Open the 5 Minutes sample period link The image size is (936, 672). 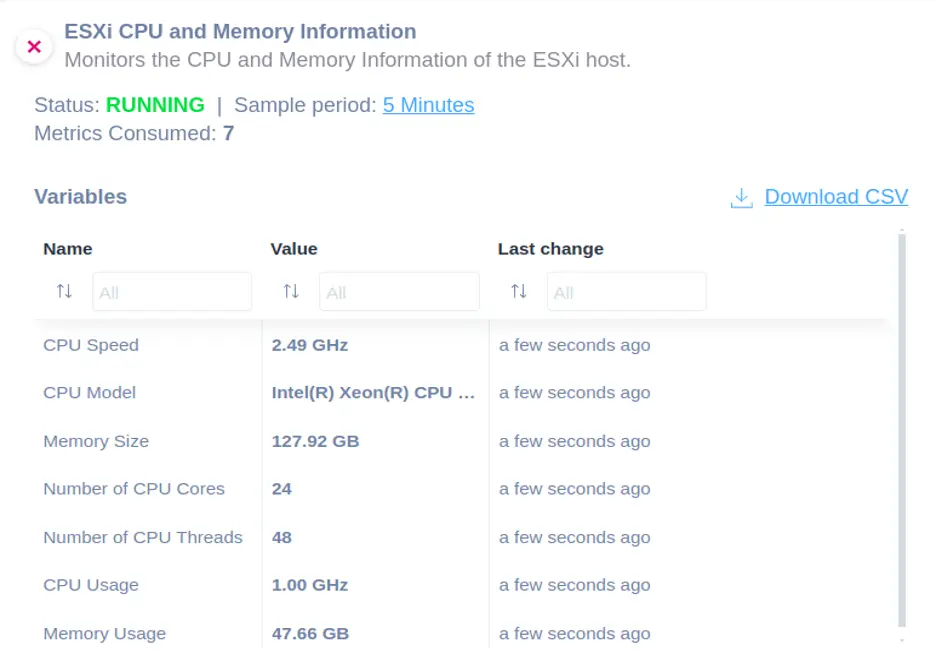(x=428, y=105)
